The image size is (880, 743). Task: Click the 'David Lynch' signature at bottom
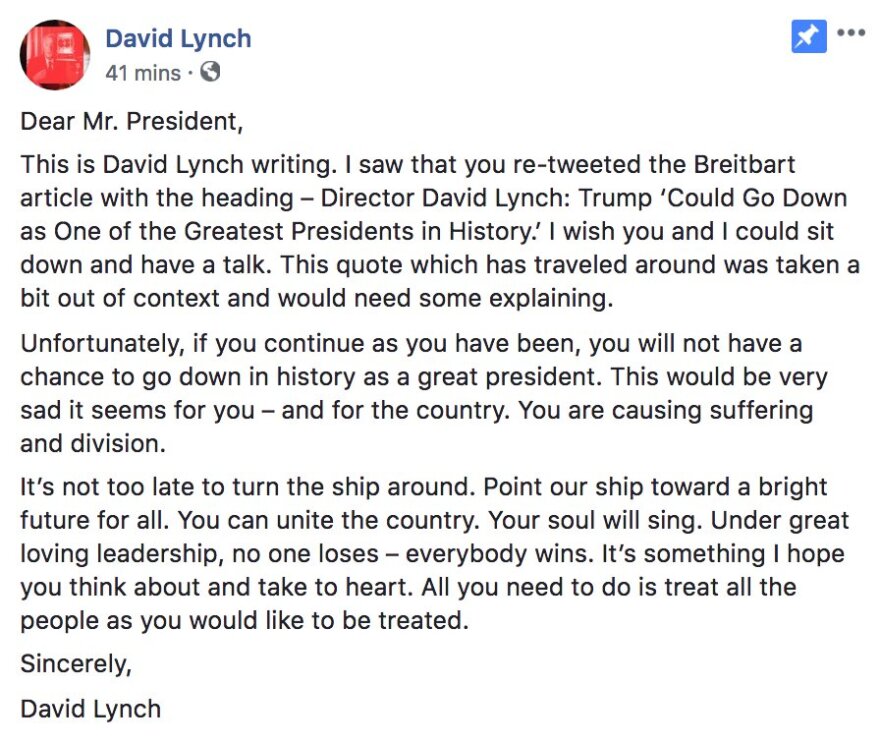[x=90, y=710]
